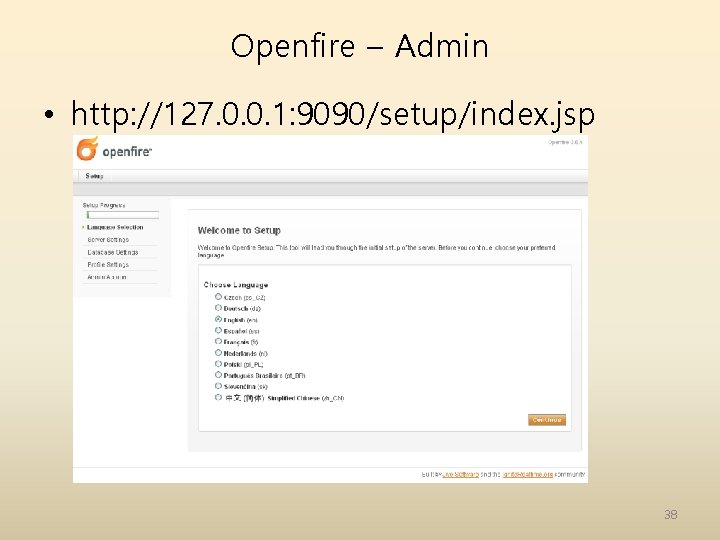Image resolution: width=720 pixels, height=540 pixels.
Task: Select Português Brasileiro radio button
Action: point(219,375)
